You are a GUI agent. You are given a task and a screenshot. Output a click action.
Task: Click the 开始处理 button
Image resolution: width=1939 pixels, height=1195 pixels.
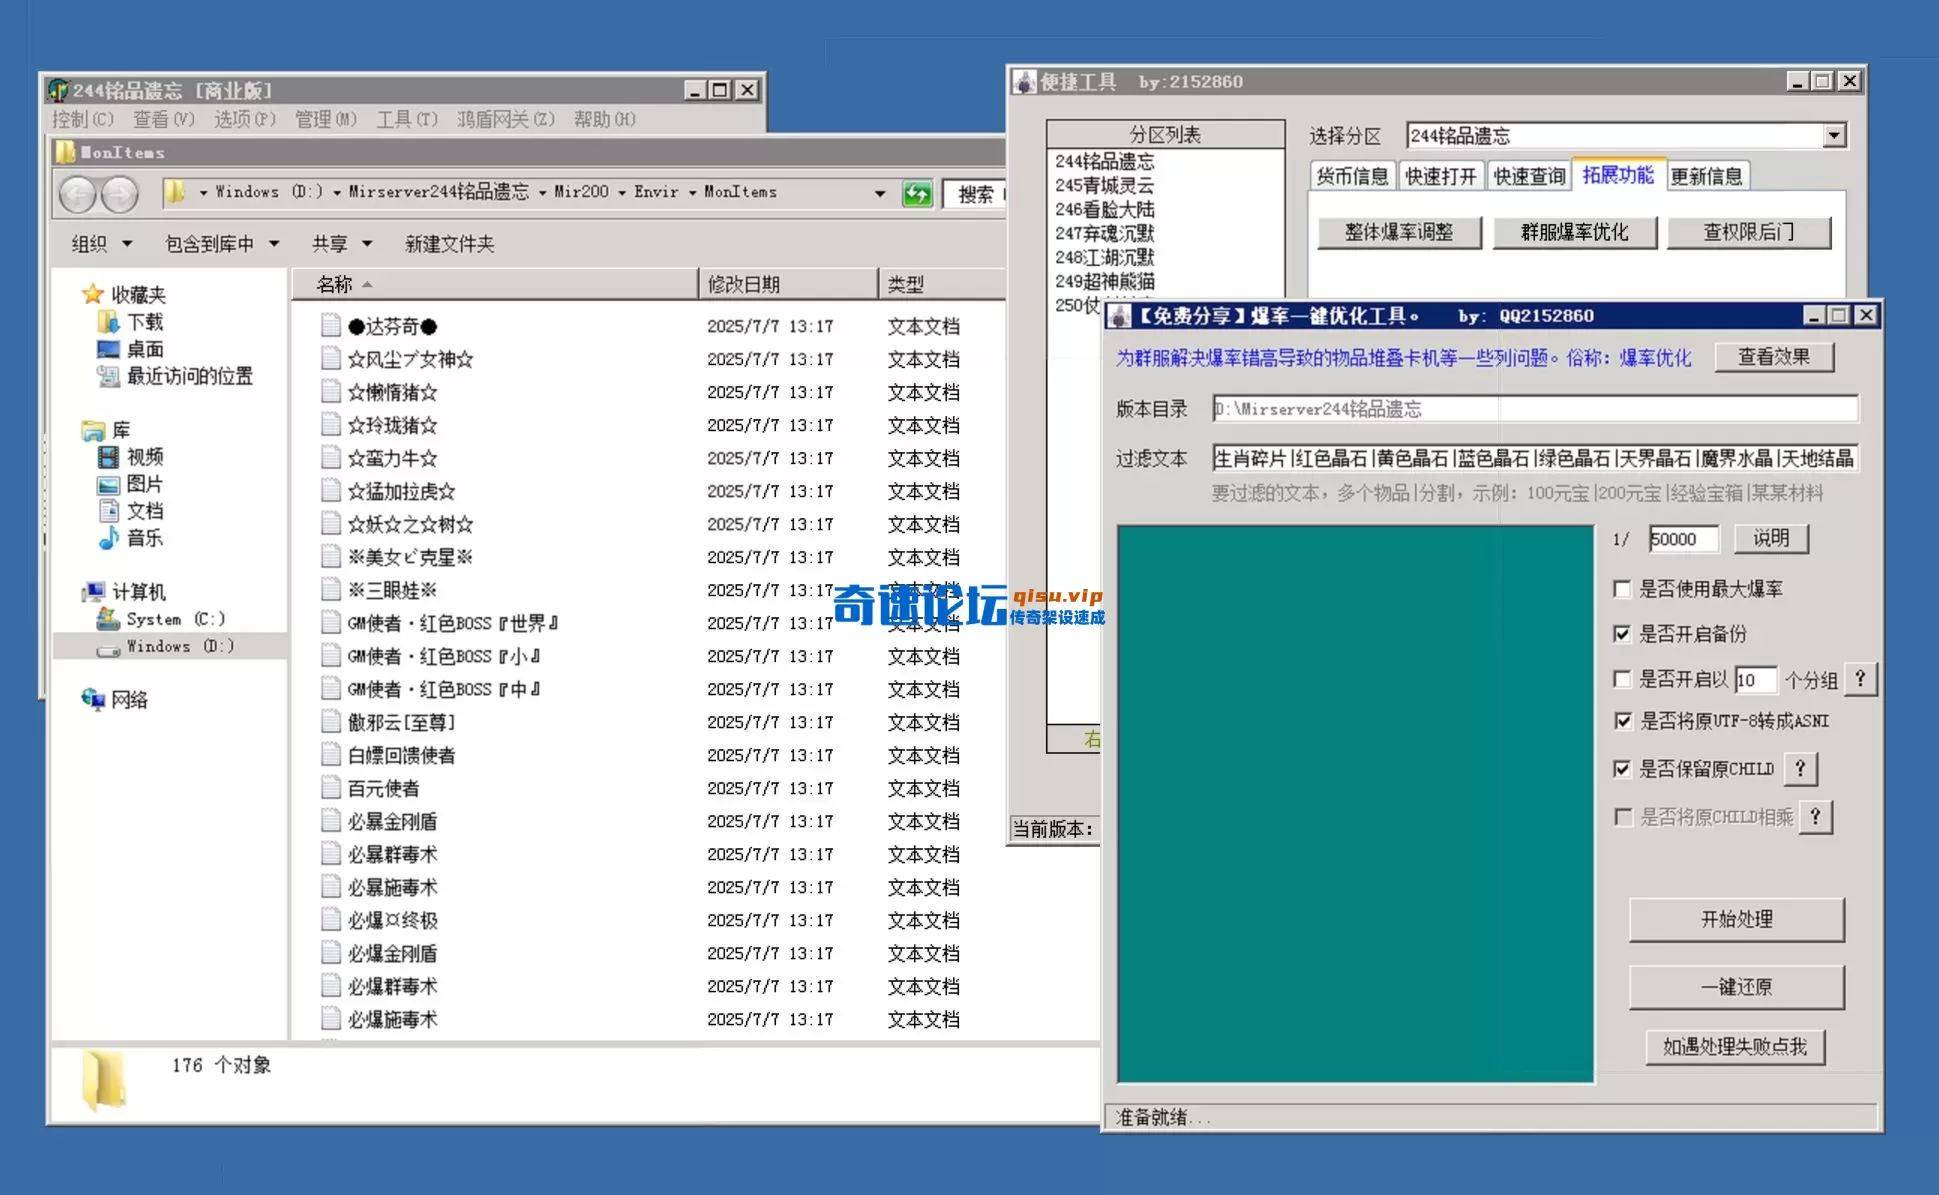coord(1736,920)
